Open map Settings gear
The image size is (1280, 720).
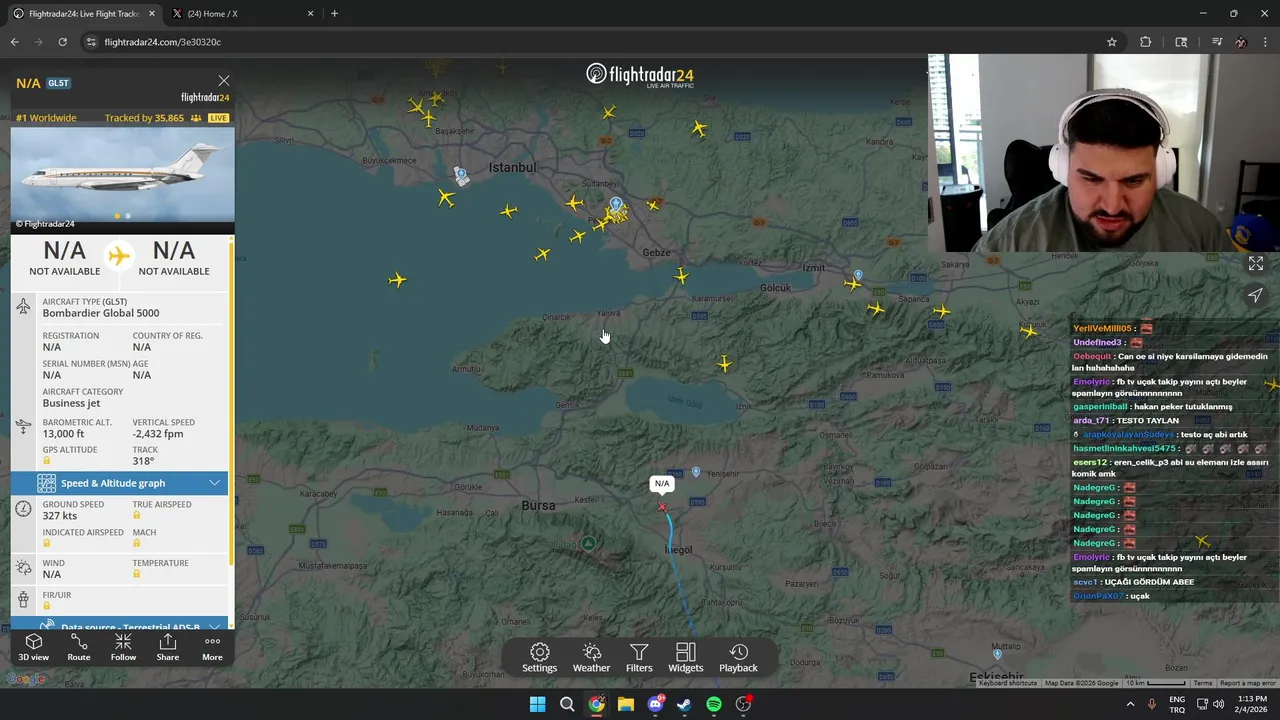(x=539, y=658)
